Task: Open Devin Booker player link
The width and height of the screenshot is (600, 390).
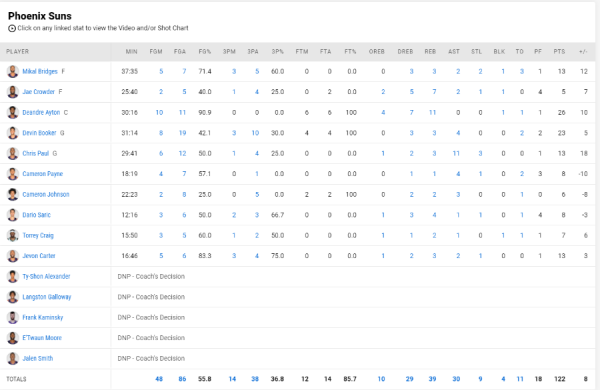Action: pos(39,133)
